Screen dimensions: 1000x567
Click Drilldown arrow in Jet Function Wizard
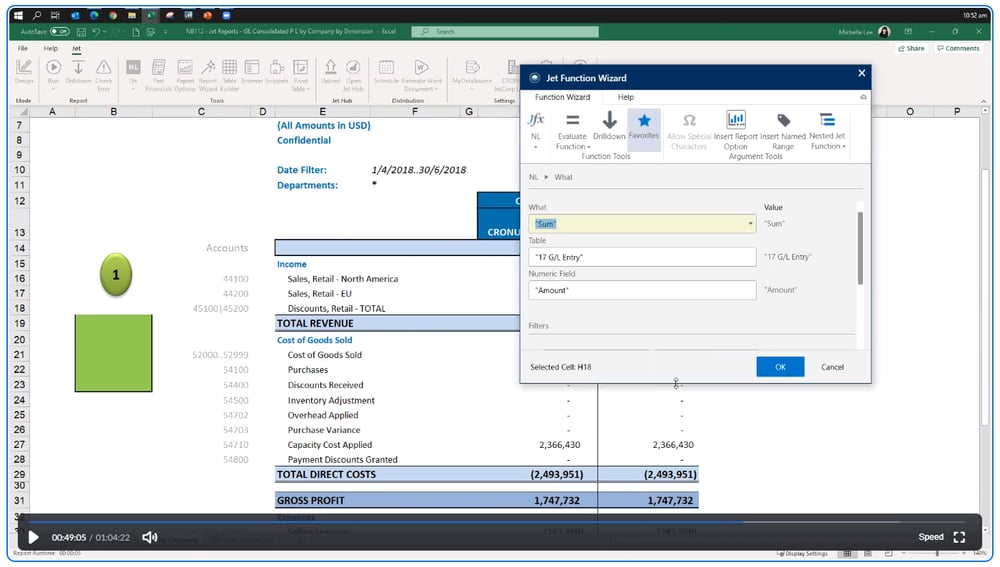(609, 125)
